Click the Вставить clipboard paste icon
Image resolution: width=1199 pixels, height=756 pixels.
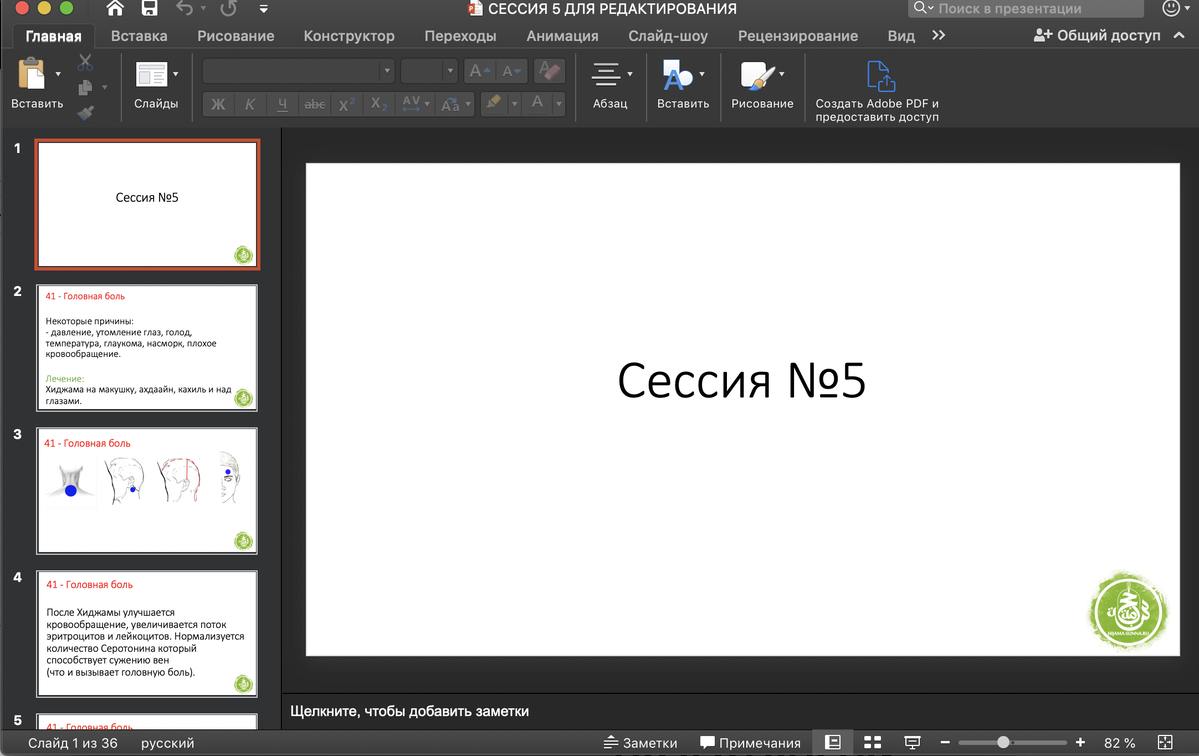coord(31,74)
